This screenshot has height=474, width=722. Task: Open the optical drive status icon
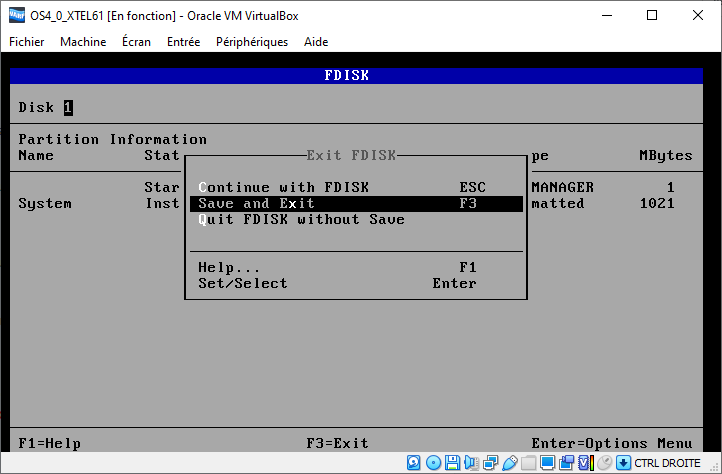point(433,463)
